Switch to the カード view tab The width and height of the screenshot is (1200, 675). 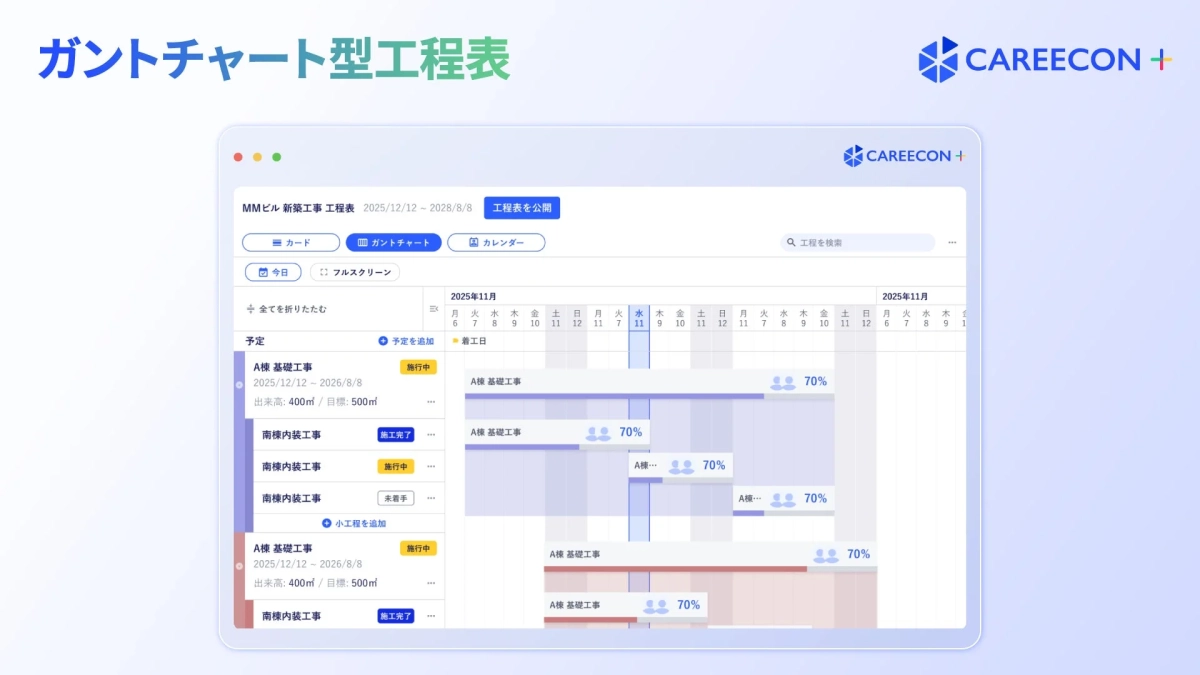tap(292, 242)
